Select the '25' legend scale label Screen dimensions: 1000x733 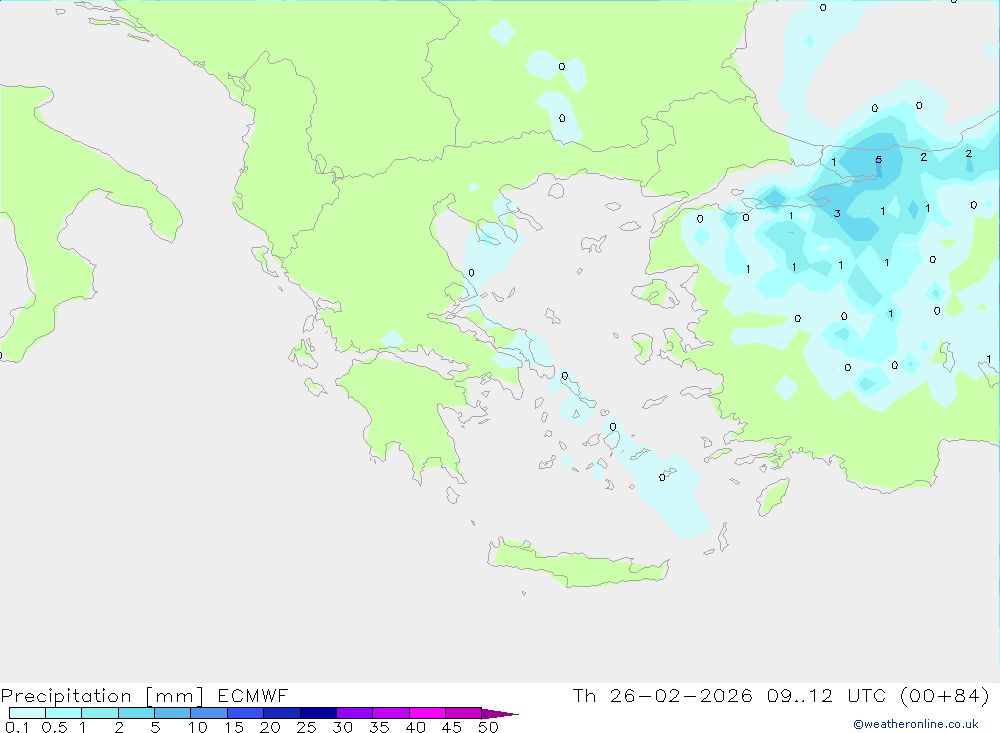tap(307, 727)
